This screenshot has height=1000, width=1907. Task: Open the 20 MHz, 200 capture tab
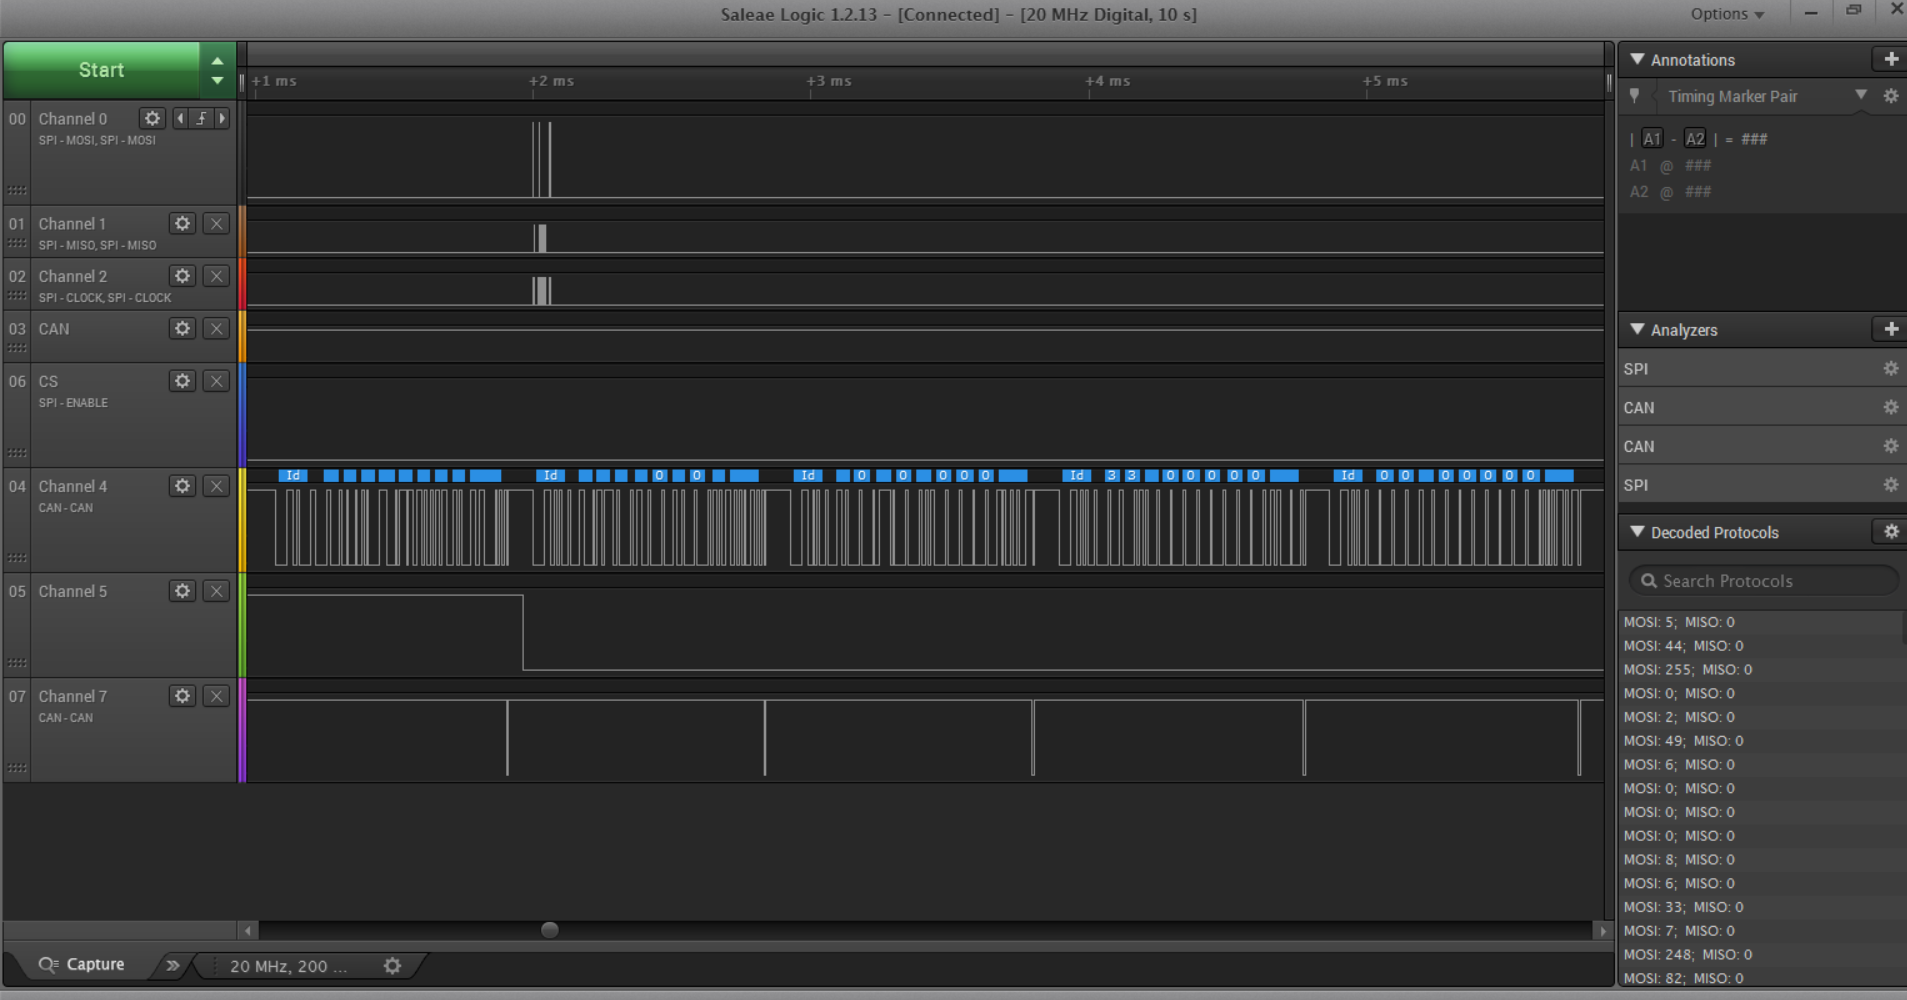click(x=288, y=966)
